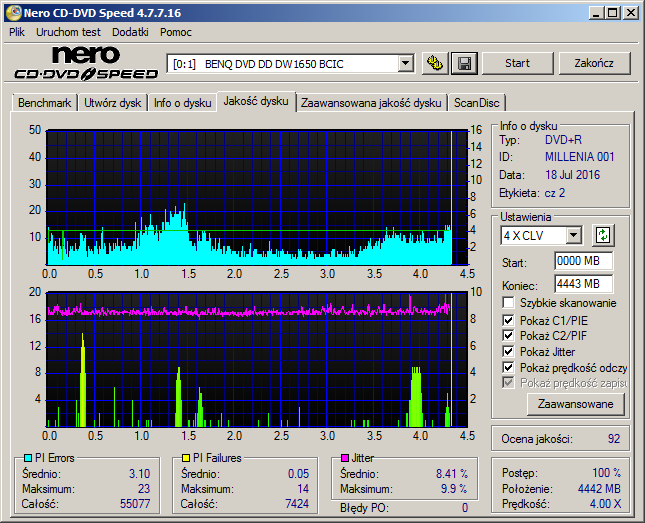
Task: Click the Jitter average value 8.41 %
Action: [x=452, y=474]
